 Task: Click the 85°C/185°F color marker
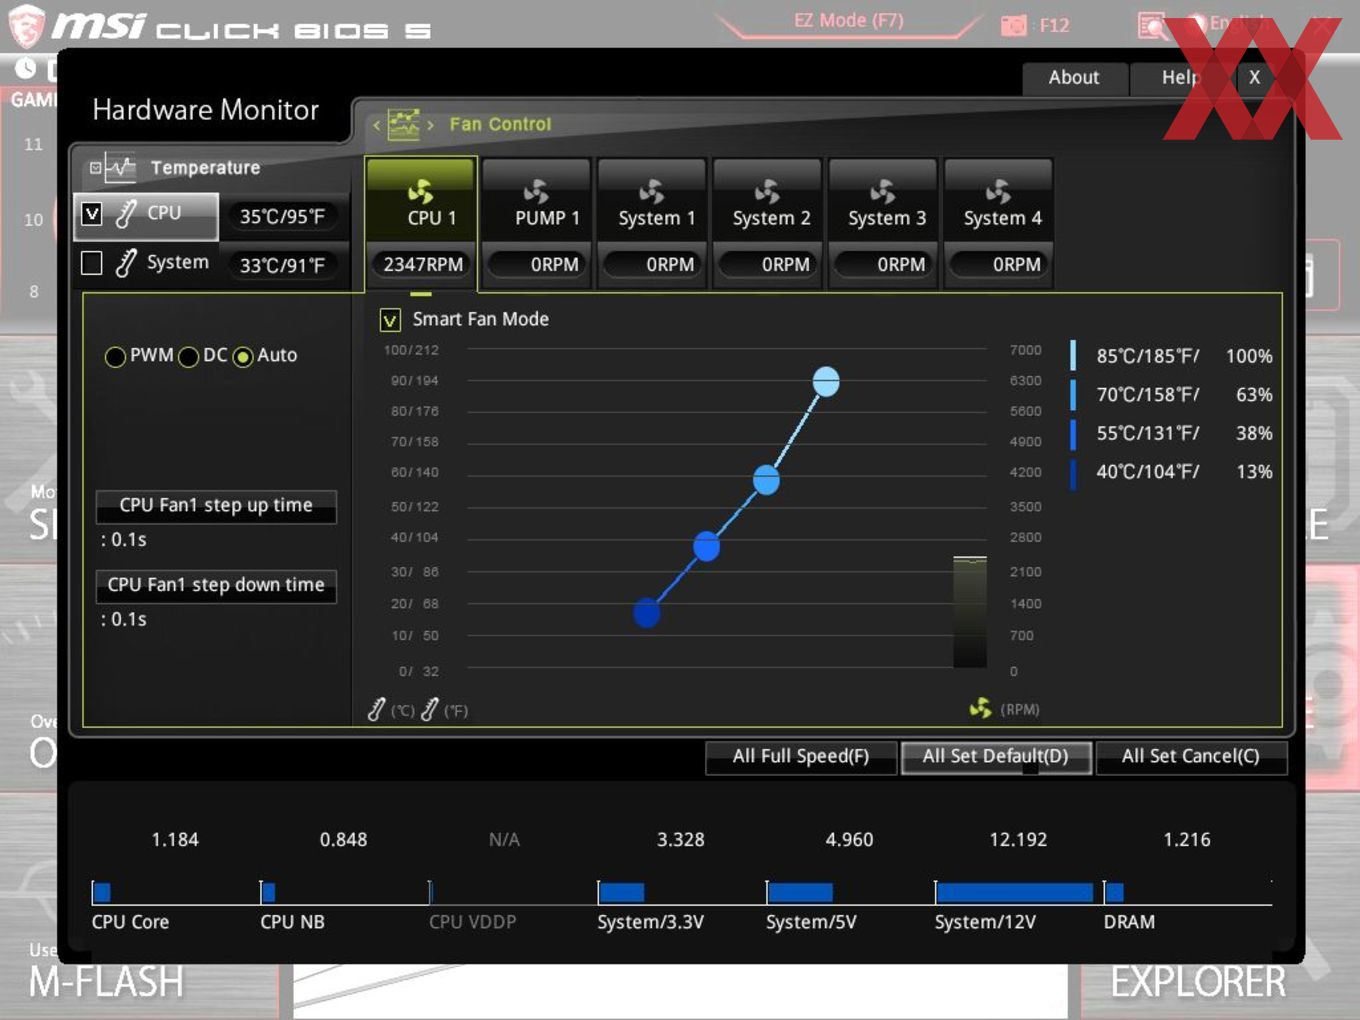coord(1073,355)
